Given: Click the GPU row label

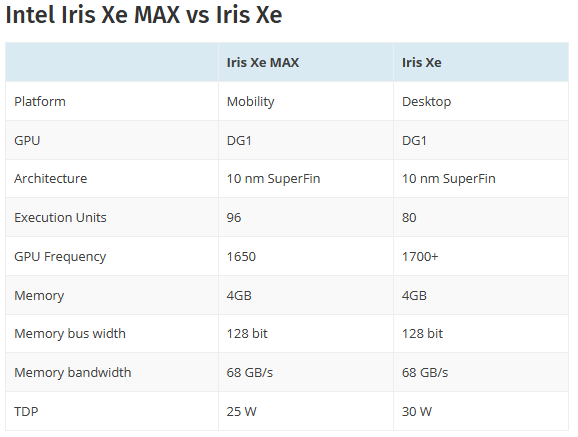Looking at the screenshot, I should tap(27, 141).
